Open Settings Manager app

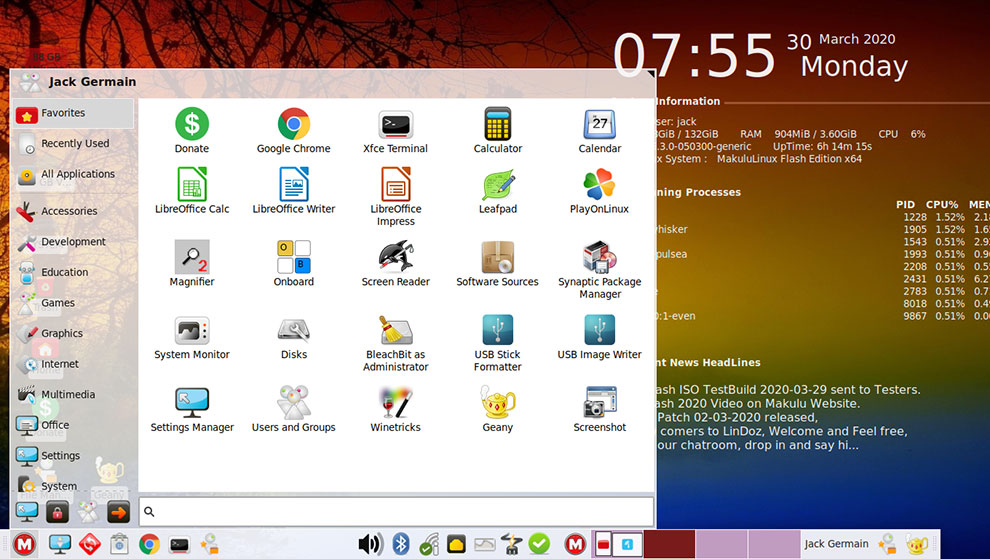192,409
